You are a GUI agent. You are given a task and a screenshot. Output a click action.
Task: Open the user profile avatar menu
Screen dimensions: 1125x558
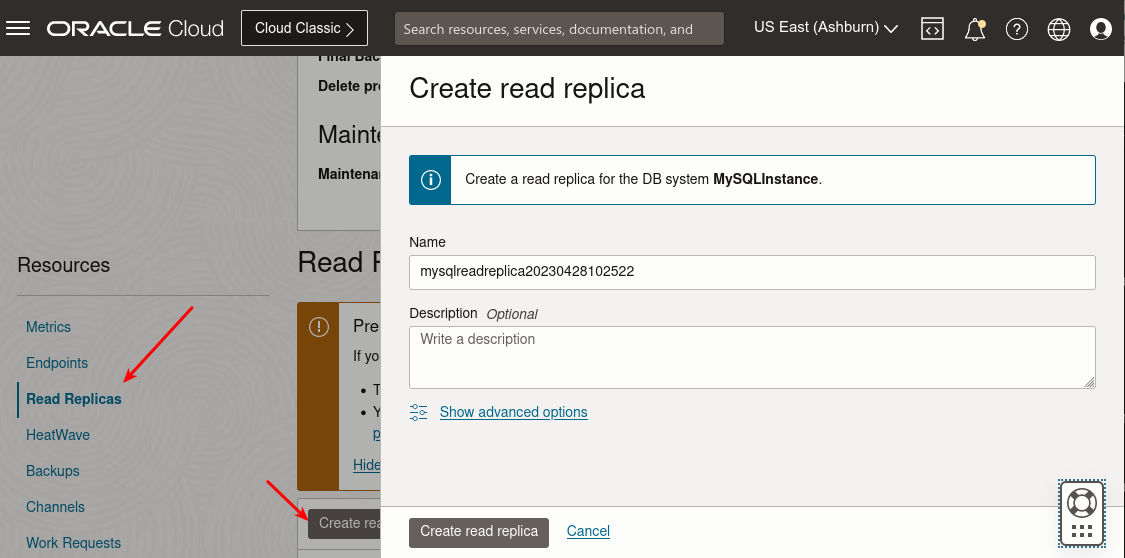[1101, 29]
